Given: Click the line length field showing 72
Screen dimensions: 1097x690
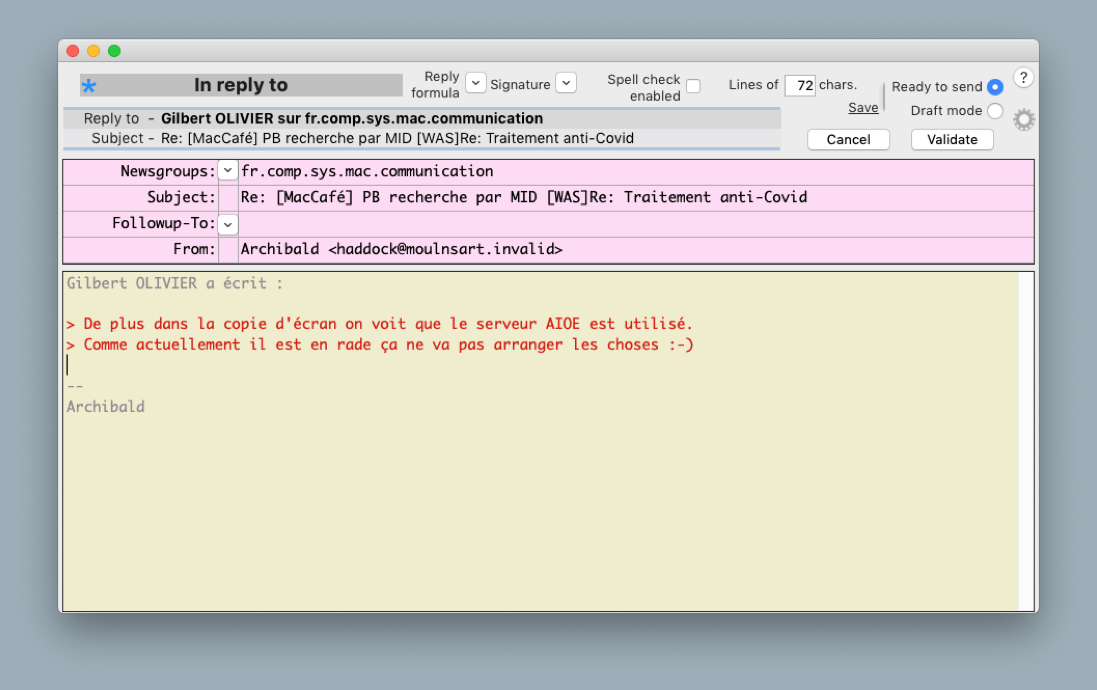Looking at the screenshot, I should 800,86.
